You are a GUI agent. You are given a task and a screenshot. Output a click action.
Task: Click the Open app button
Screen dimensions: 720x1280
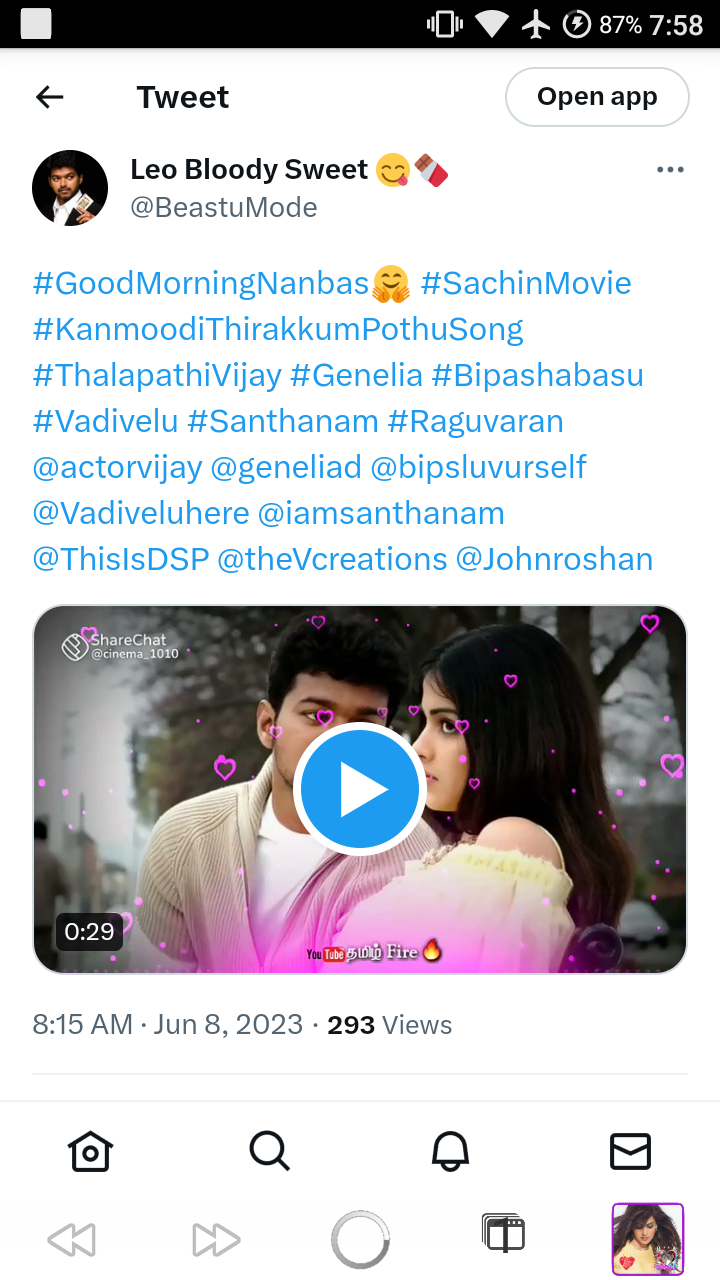[597, 97]
